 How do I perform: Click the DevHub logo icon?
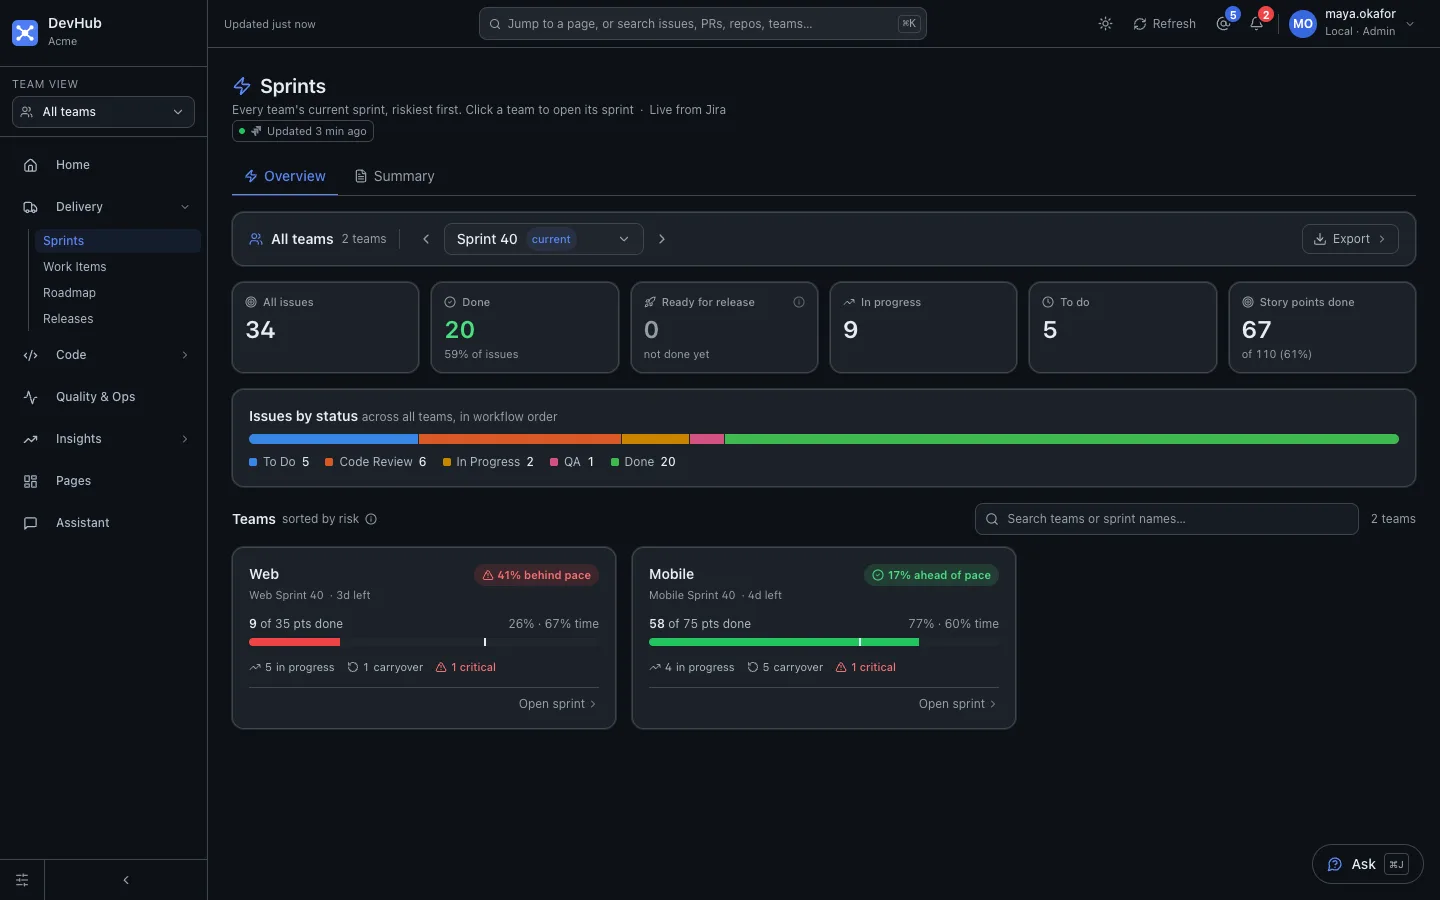(25, 32)
